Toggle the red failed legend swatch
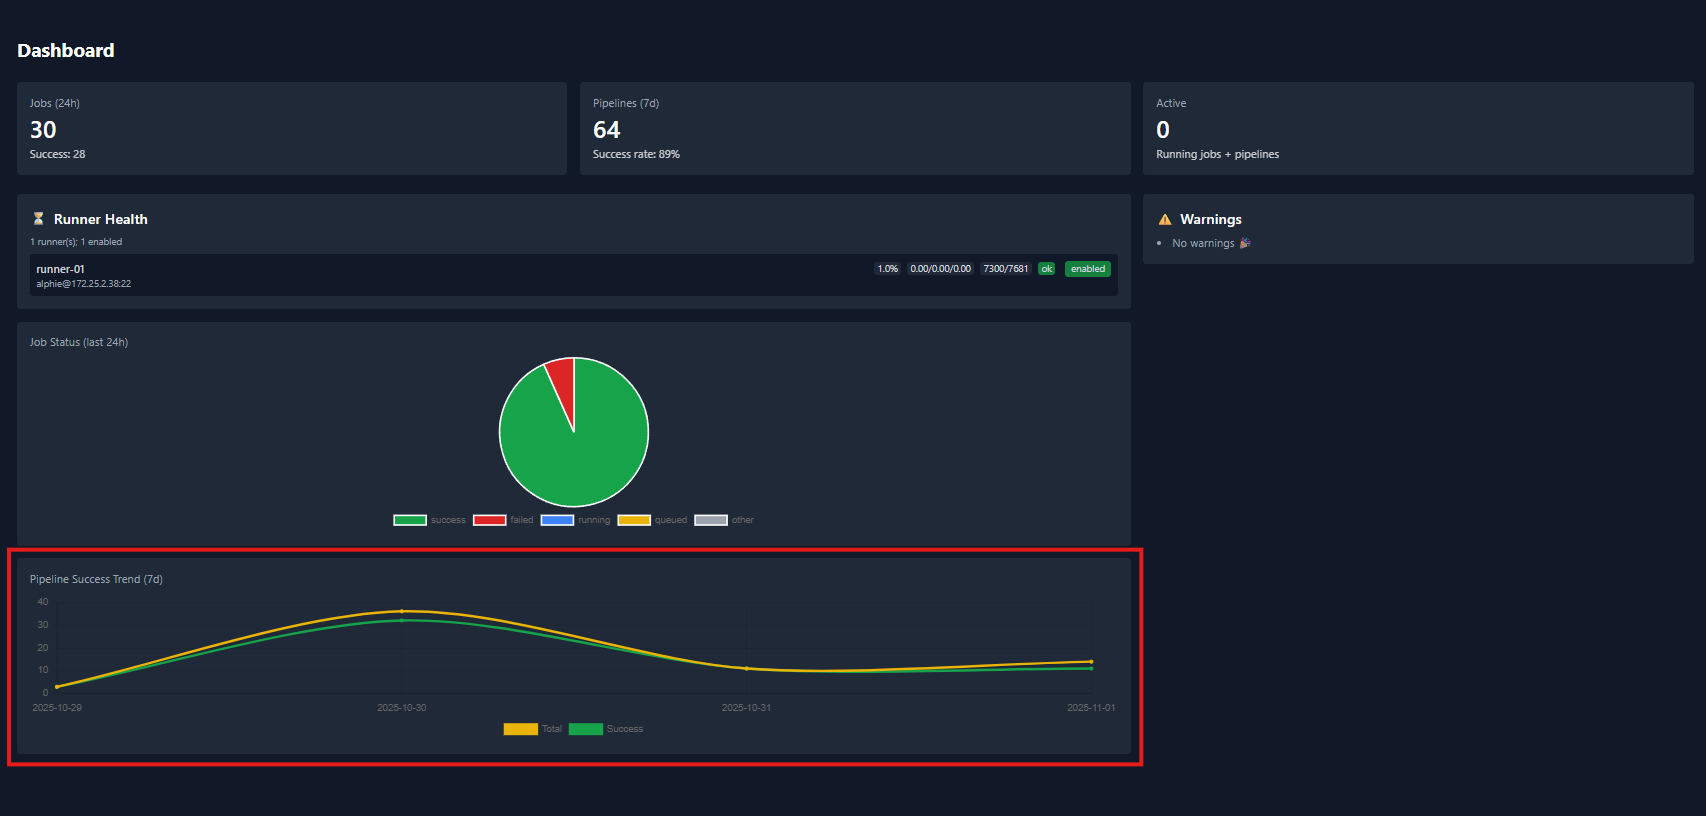This screenshot has width=1706, height=816. coord(490,520)
